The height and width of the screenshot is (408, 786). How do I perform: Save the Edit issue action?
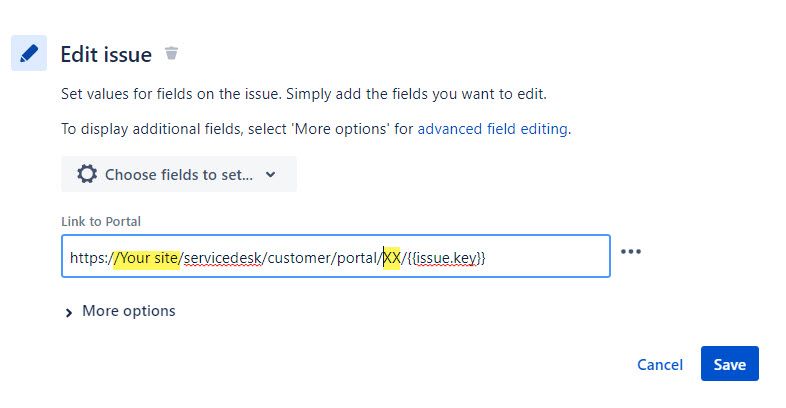pos(729,364)
